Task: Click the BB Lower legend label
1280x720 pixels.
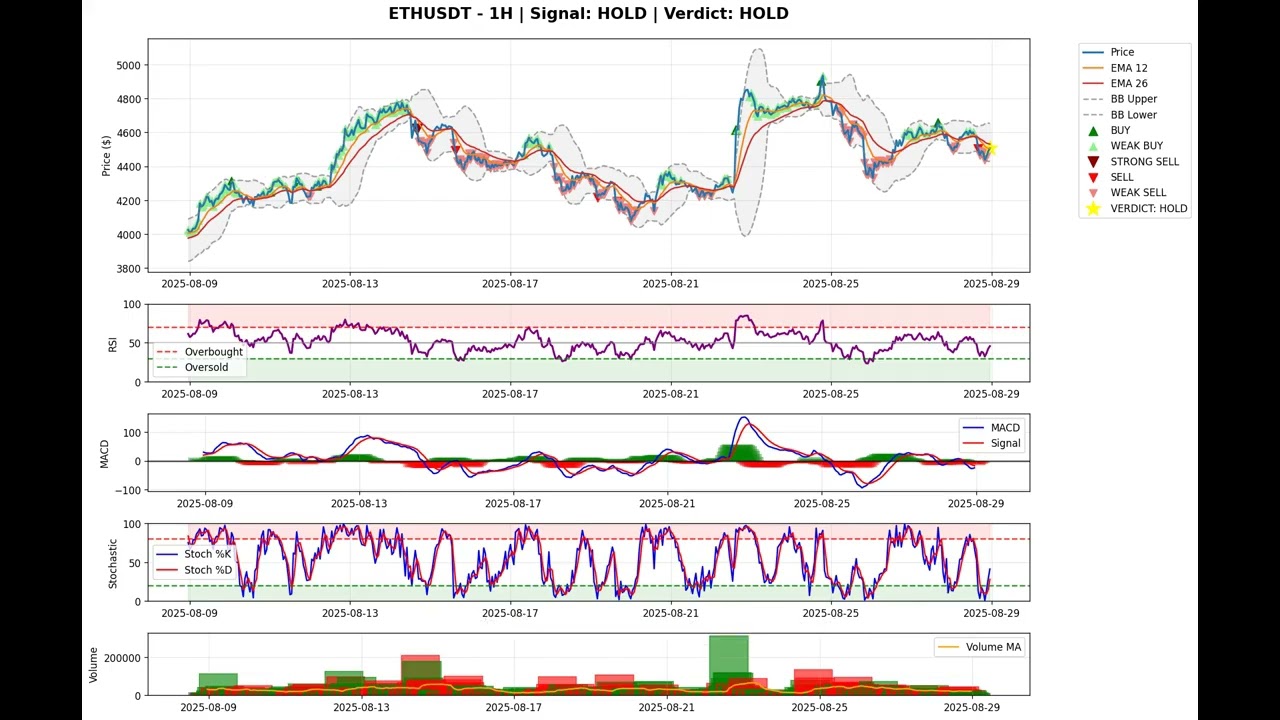Action: tap(1134, 115)
